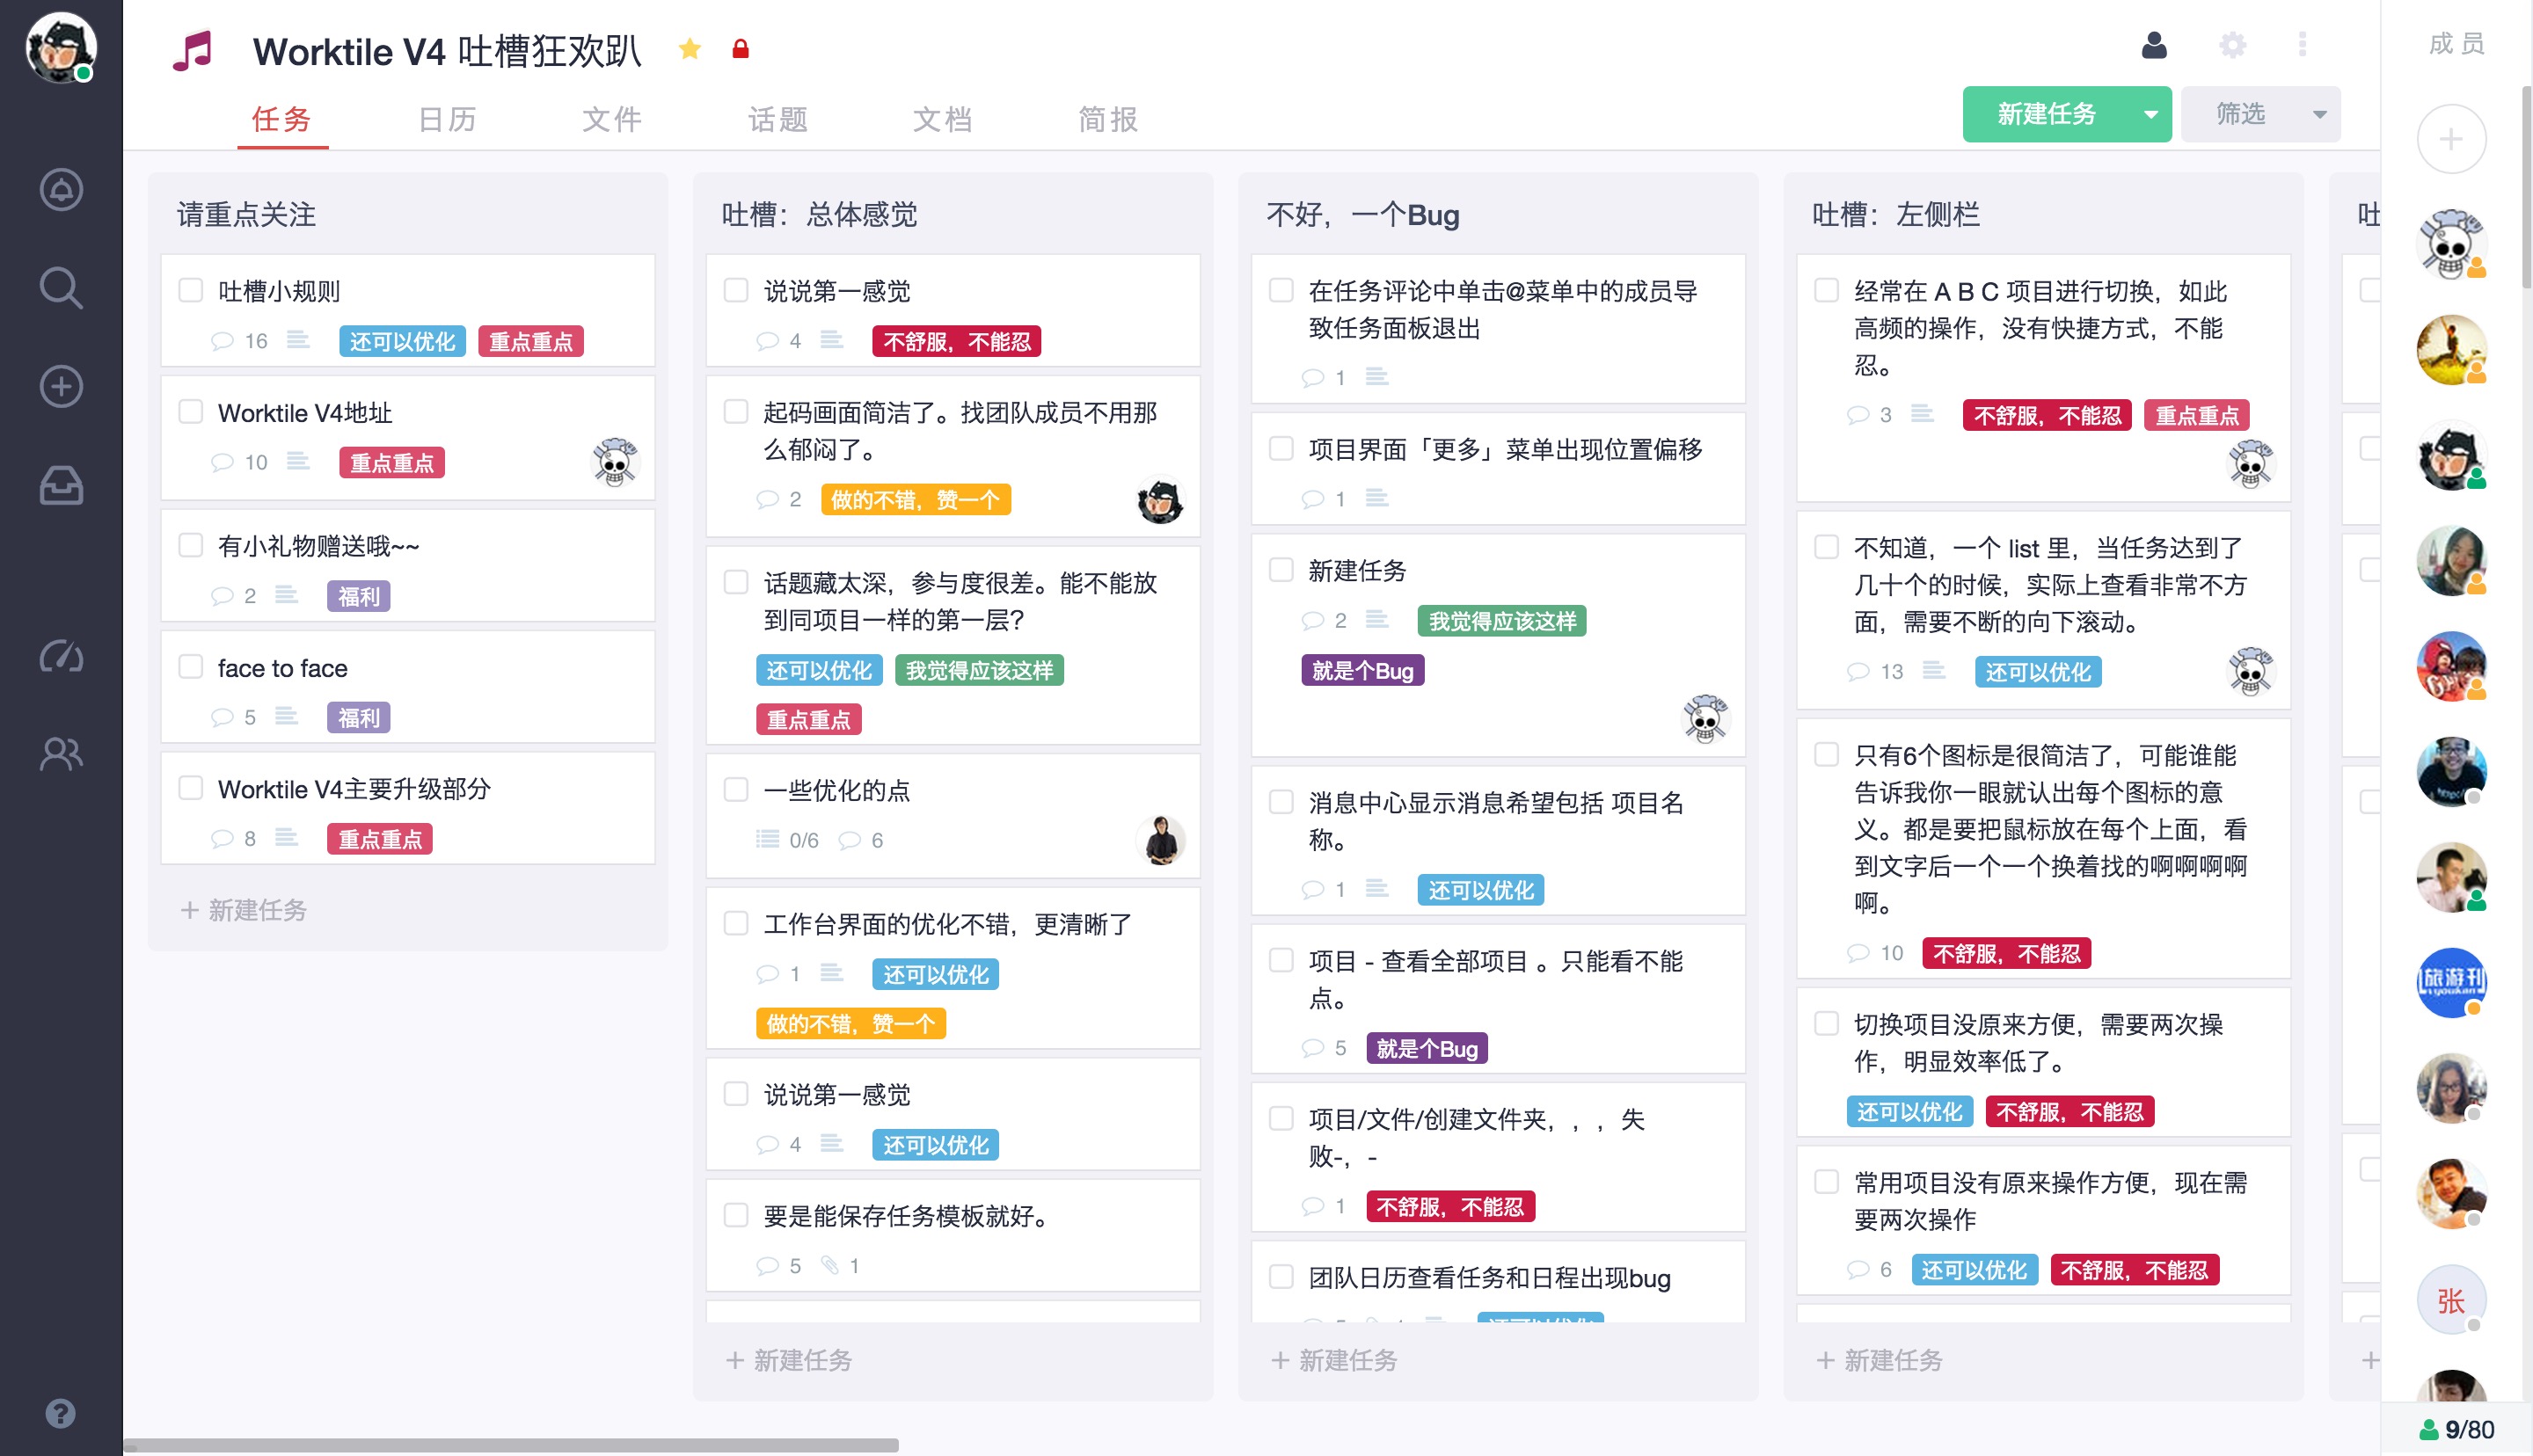Click assignee avatar on Worktile V4地址 card

(x=614, y=461)
